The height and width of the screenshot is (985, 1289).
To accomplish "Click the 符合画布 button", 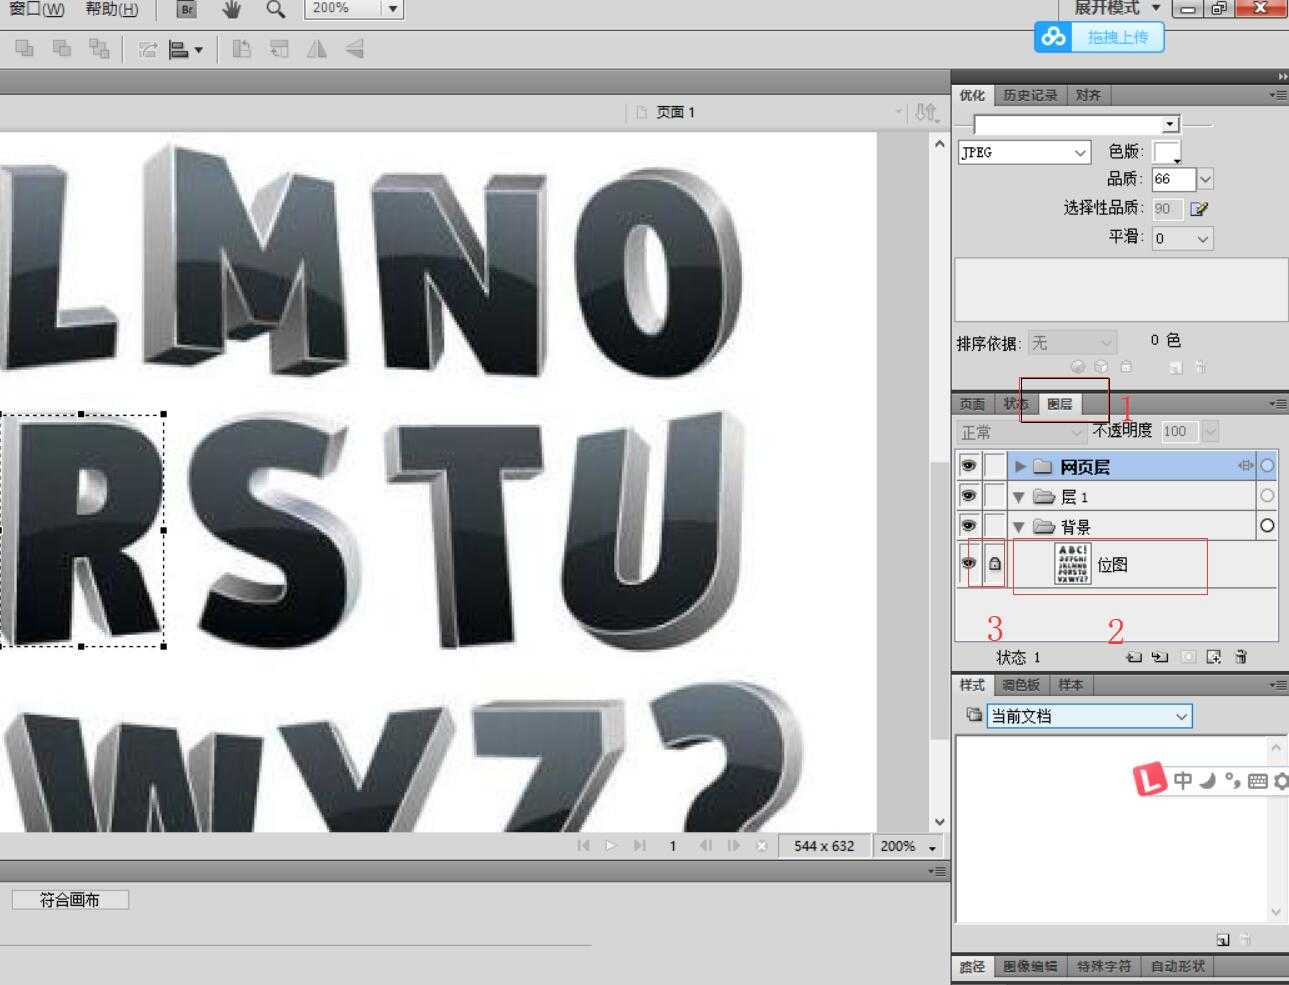I will pyautogui.click(x=70, y=900).
